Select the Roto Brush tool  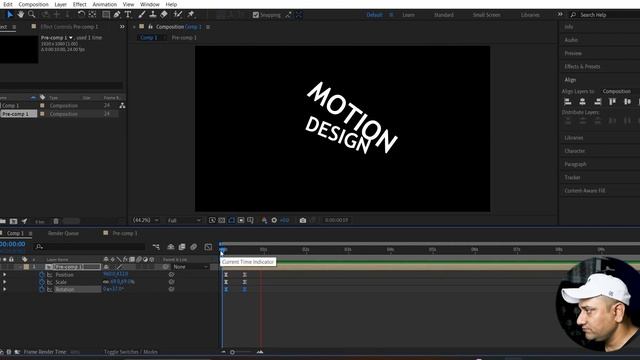pyautogui.click(x=178, y=15)
